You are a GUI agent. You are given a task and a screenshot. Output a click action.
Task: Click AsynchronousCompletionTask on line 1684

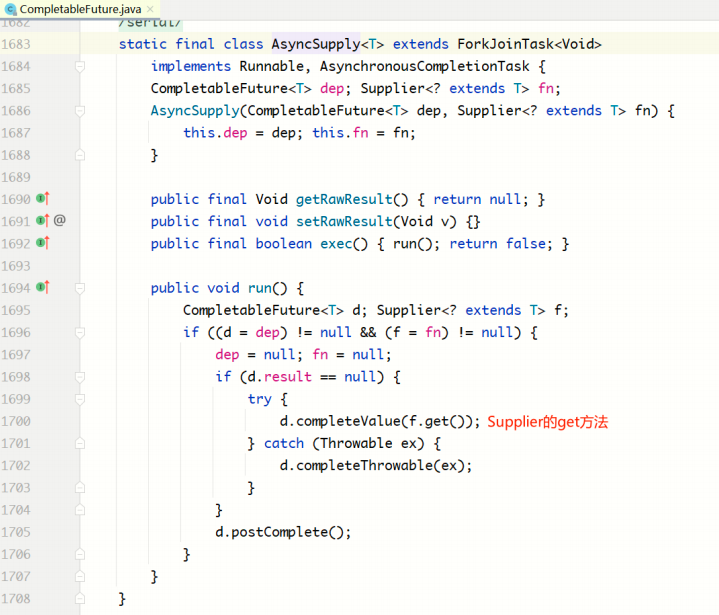click(x=425, y=66)
